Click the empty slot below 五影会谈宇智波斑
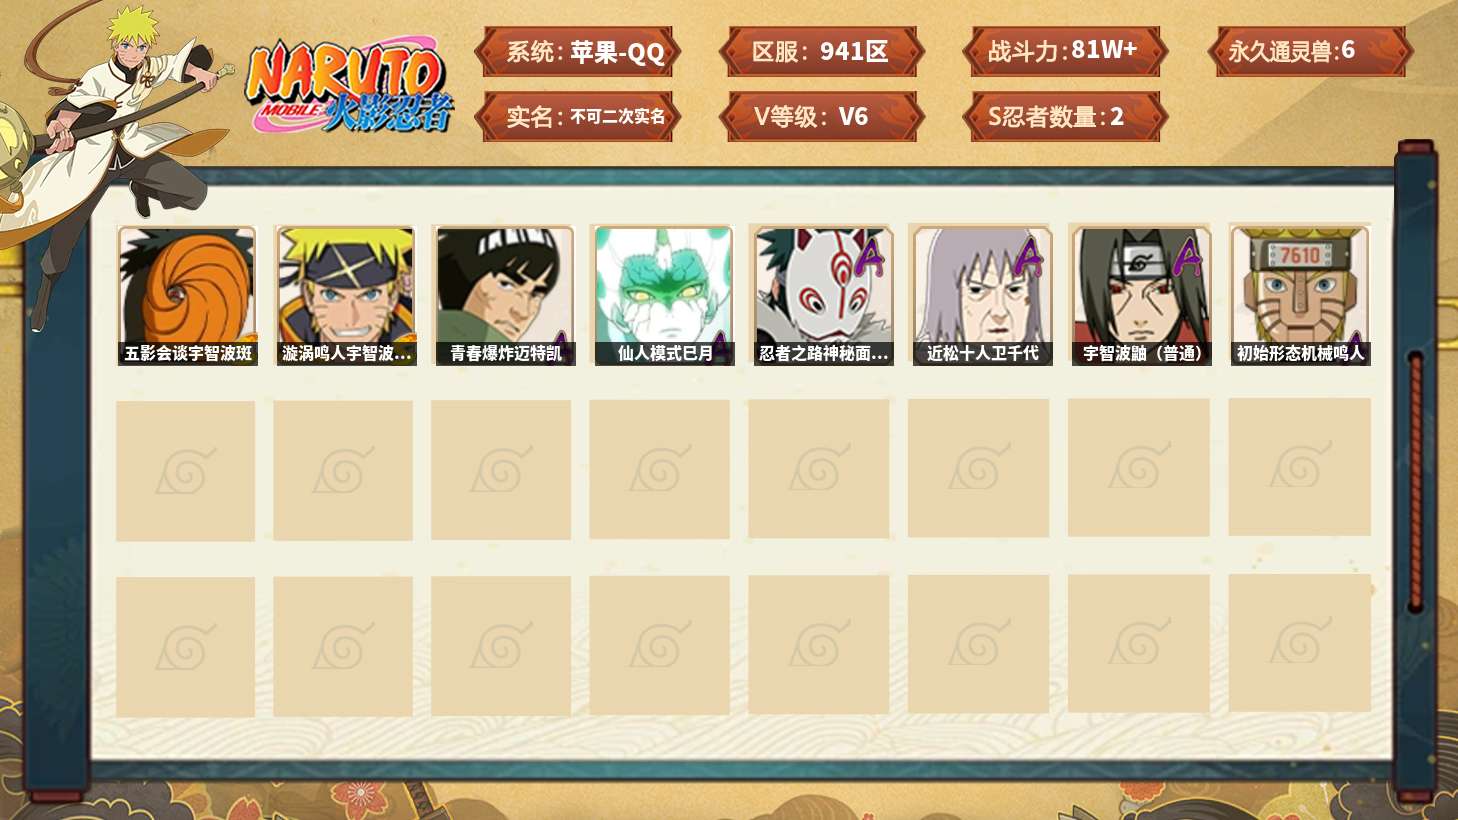 pos(185,471)
